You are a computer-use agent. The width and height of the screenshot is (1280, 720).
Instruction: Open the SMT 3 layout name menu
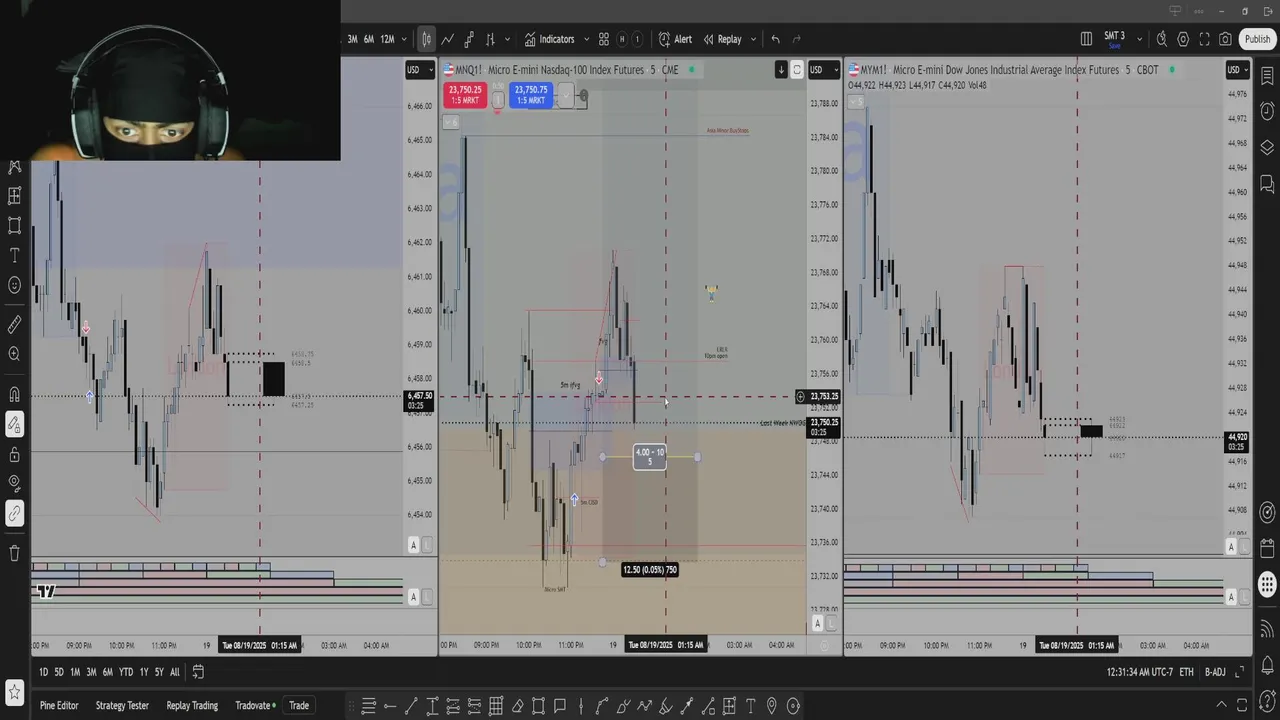click(1114, 39)
